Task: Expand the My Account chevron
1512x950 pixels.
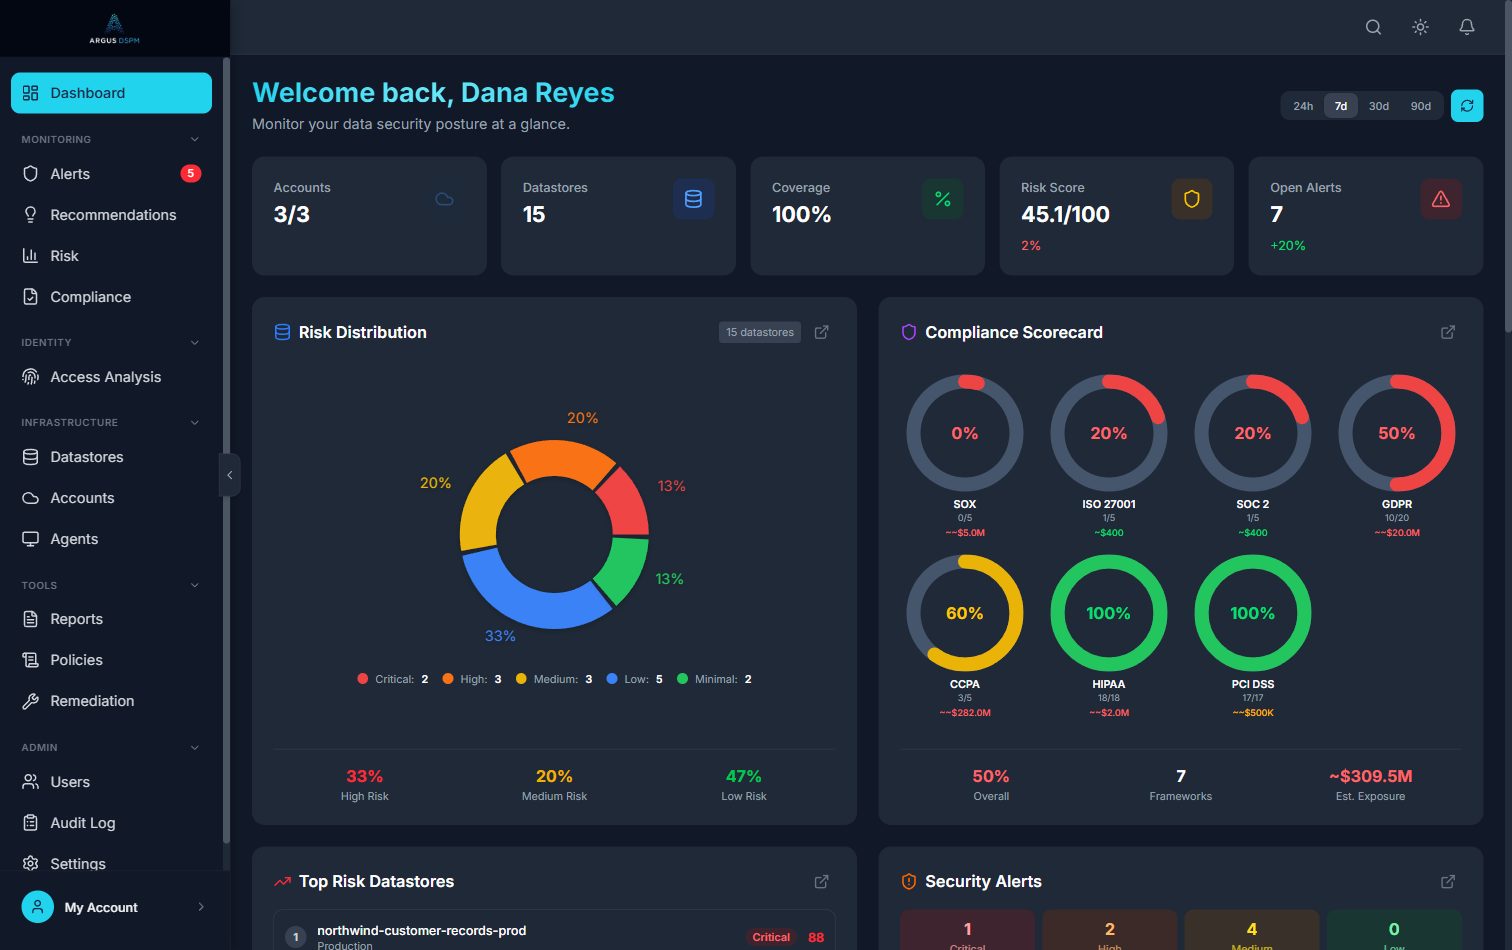Action: tap(201, 907)
